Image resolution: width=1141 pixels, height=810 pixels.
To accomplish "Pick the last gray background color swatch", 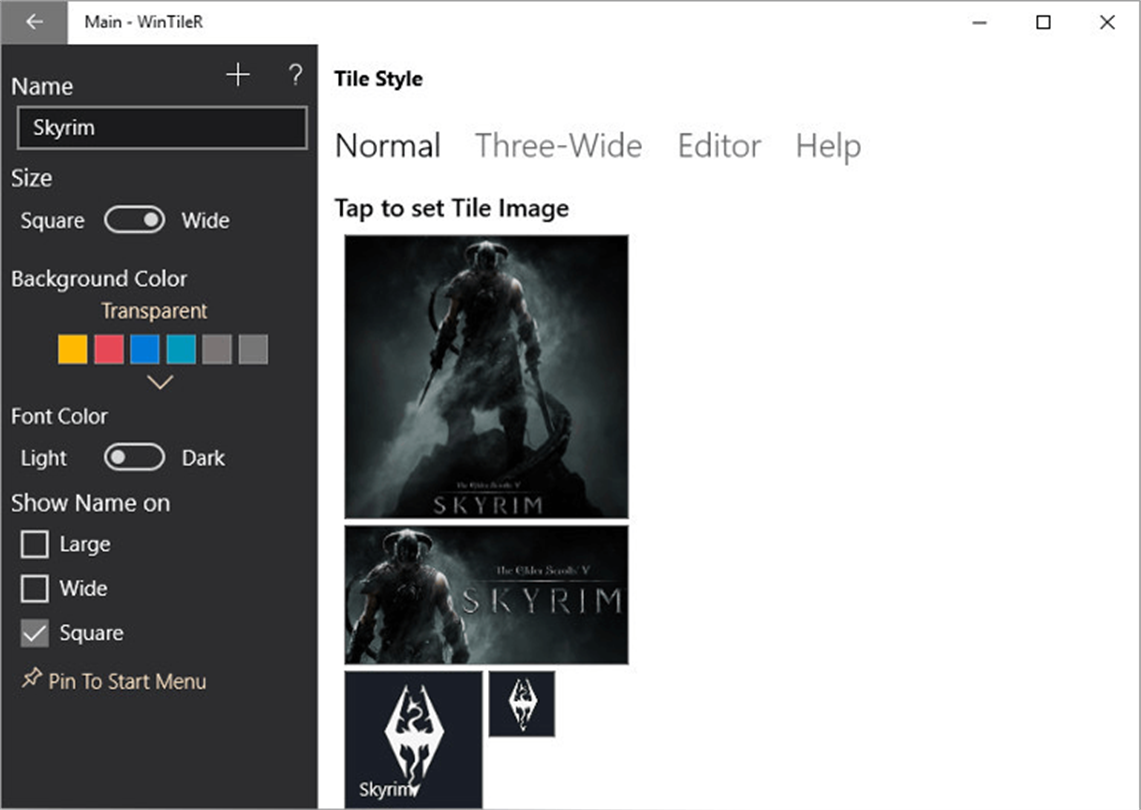I will (253, 349).
